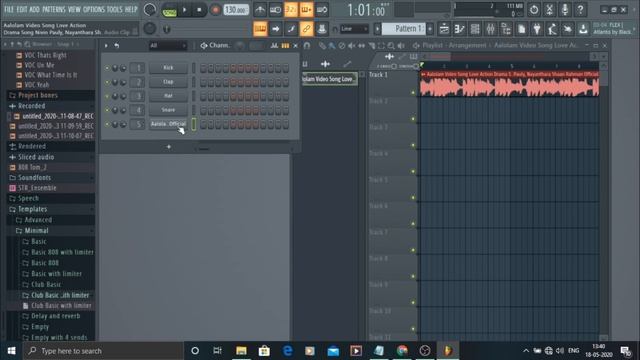Toggle the orange 3-2-1 countdown button
640x360 pixels.
click(291, 9)
